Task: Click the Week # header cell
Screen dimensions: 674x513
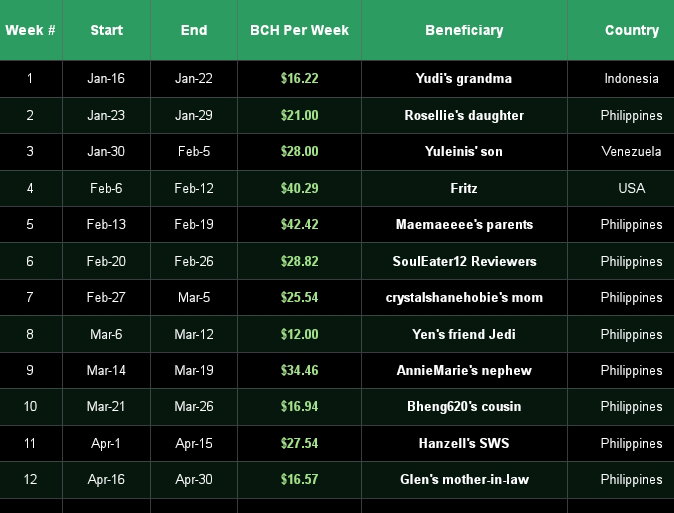Action: pyautogui.click(x=31, y=30)
